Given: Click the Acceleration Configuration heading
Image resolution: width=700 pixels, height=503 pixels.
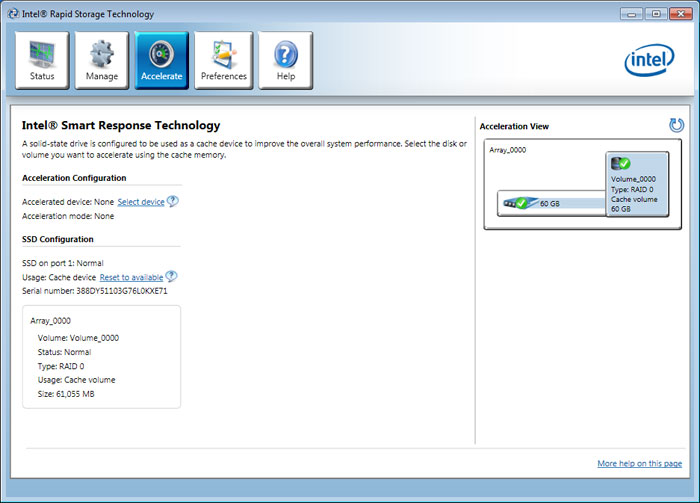Looking at the screenshot, I should tap(74, 178).
